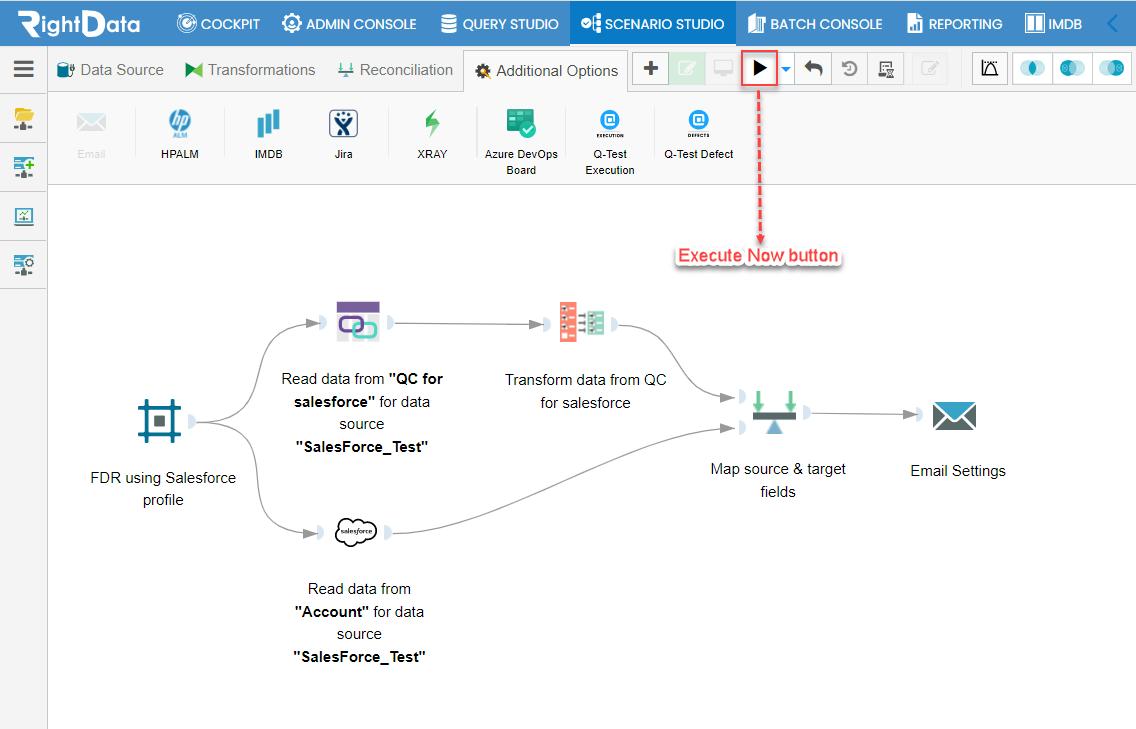Open dropdown arrow next to Execute button
Screen dimensions: 1136x729
coord(785,70)
